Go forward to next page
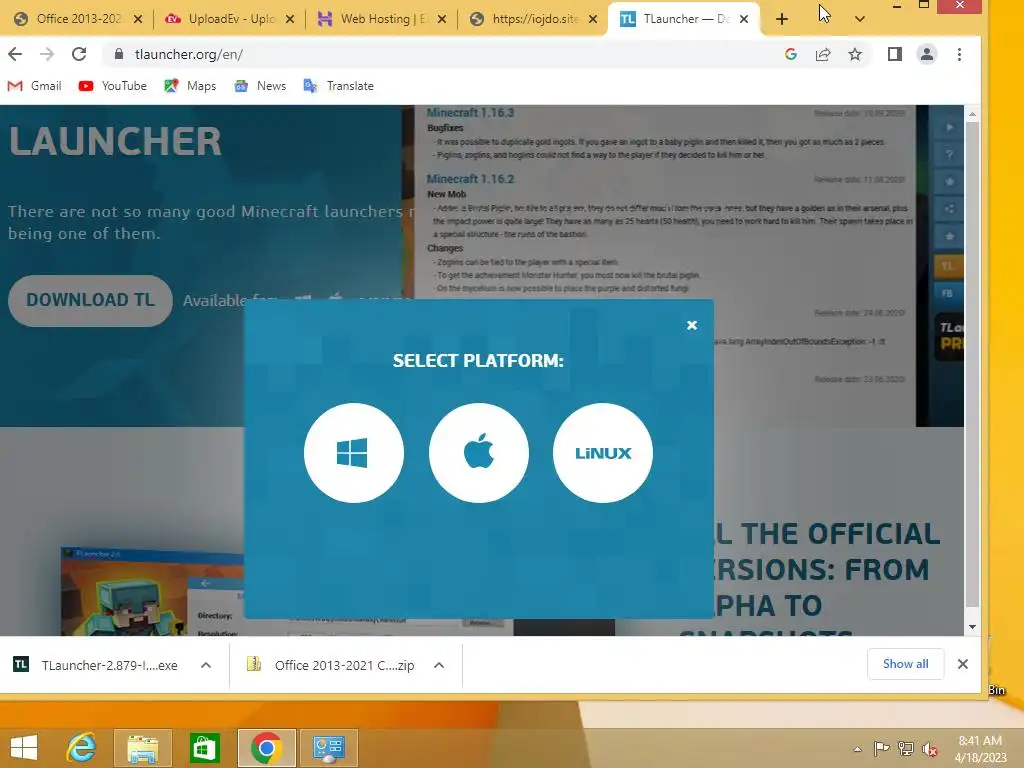The height and width of the screenshot is (768, 1024). 47,54
